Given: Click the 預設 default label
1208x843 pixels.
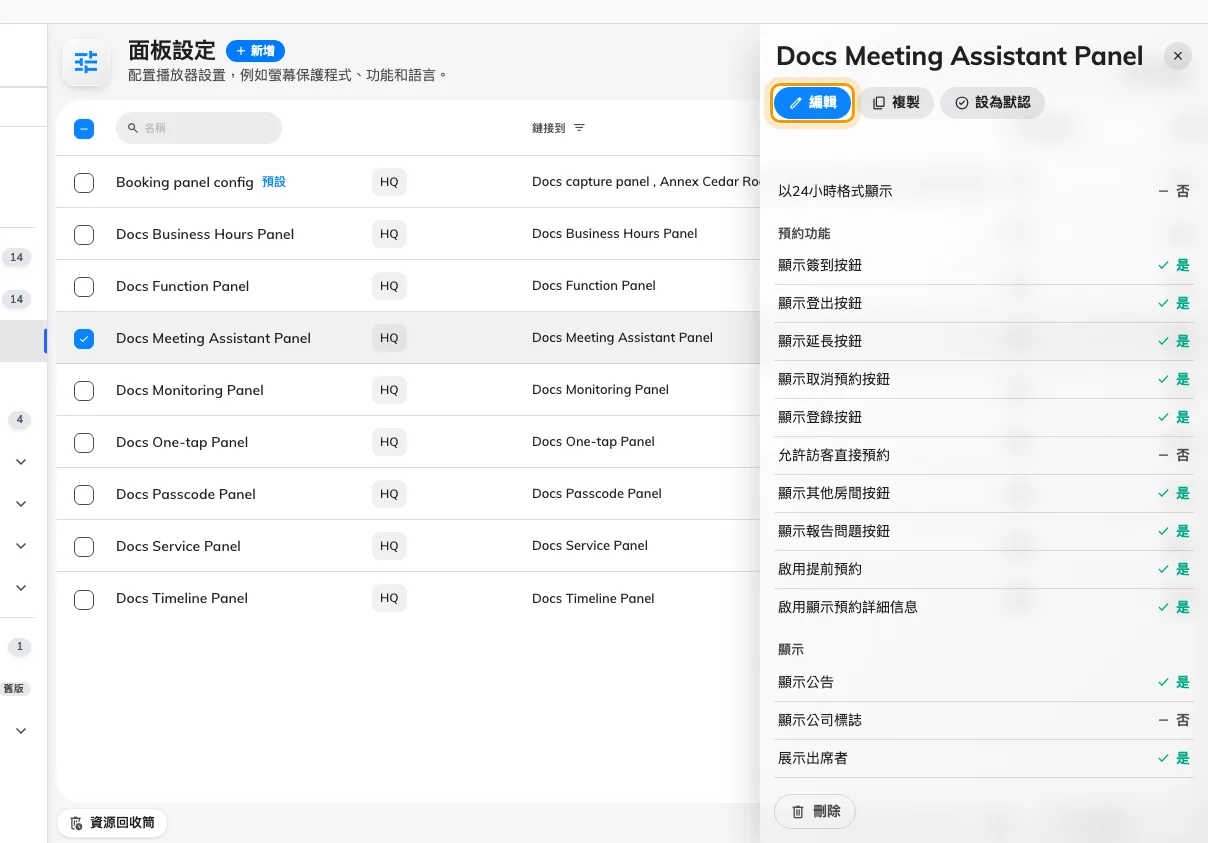Looking at the screenshot, I should (x=274, y=182).
